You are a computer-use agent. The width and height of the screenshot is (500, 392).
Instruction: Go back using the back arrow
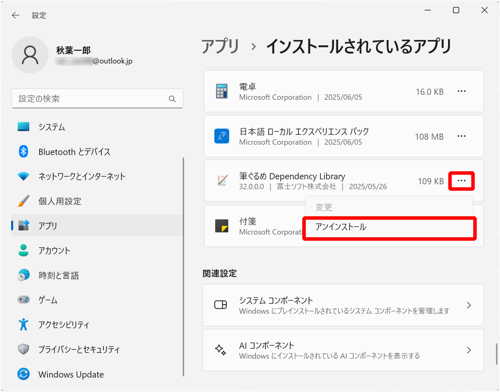click(x=16, y=15)
